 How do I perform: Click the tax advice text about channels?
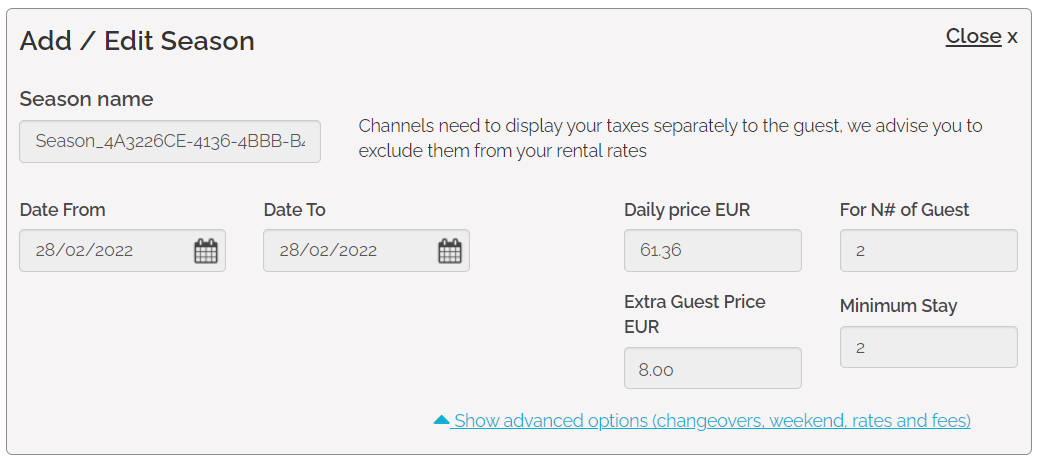670,139
